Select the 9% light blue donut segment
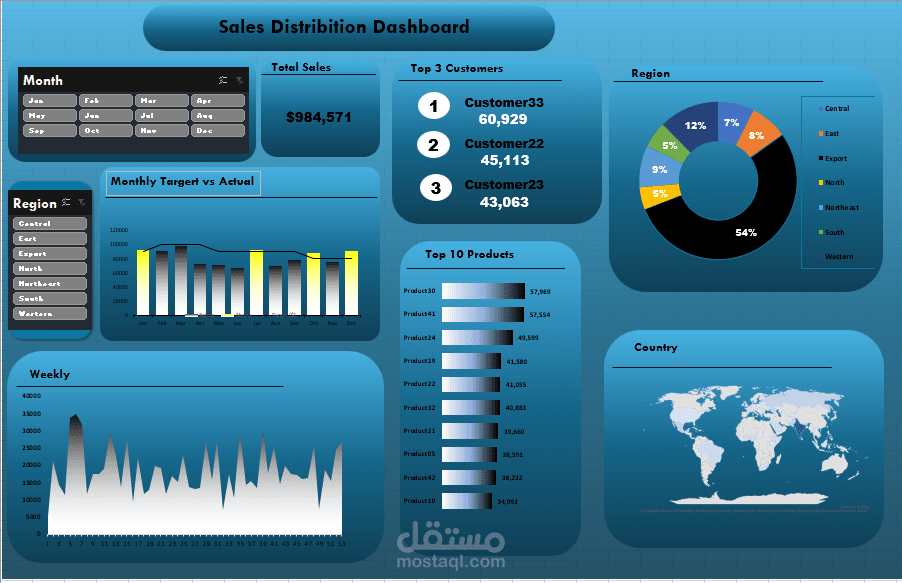This screenshot has width=902, height=583. tap(659, 169)
